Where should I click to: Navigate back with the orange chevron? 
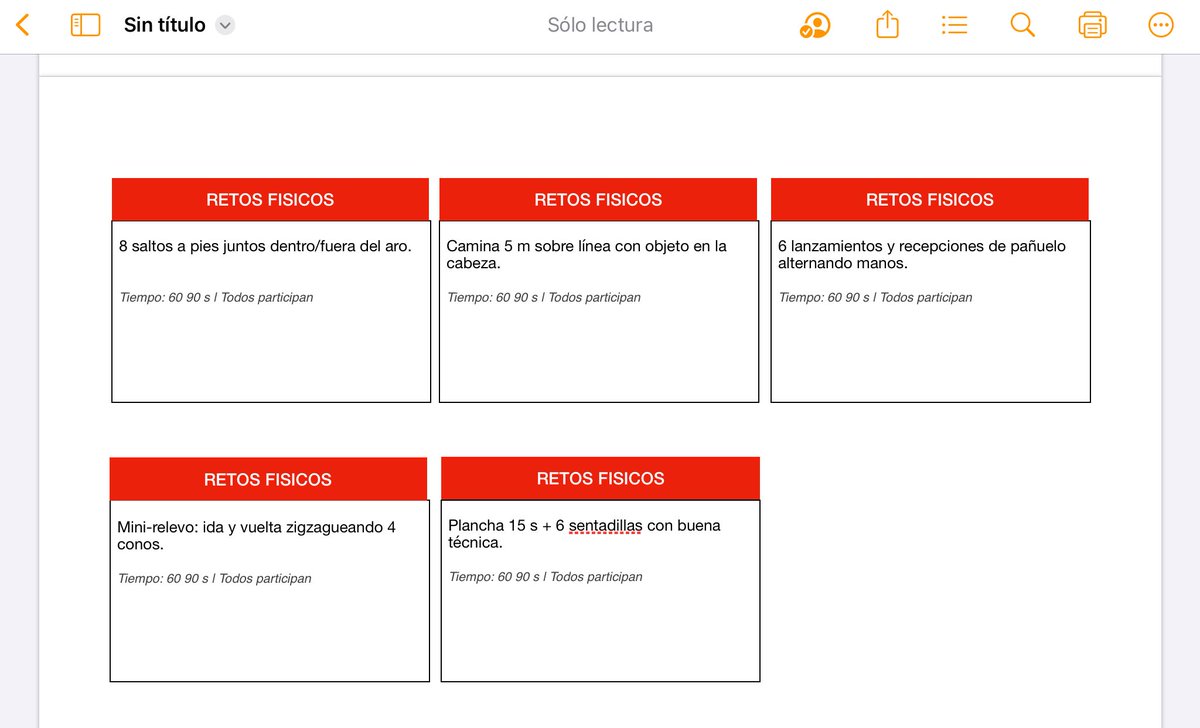tap(22, 25)
